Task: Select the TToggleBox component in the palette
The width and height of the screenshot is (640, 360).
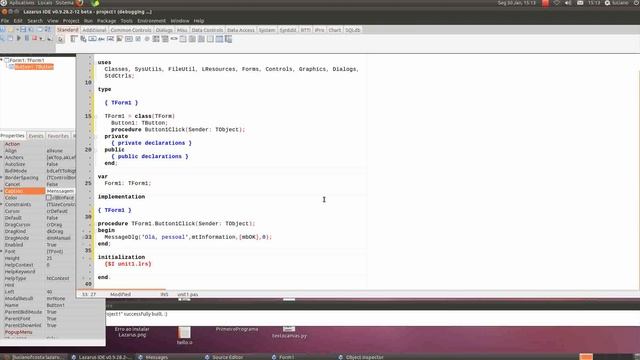Action: coord(129,39)
